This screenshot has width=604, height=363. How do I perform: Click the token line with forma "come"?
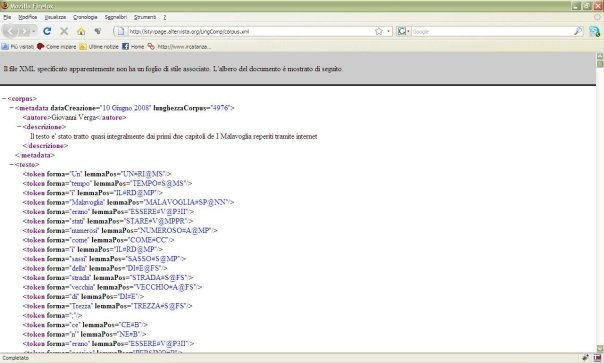pyautogui.click(x=99, y=240)
